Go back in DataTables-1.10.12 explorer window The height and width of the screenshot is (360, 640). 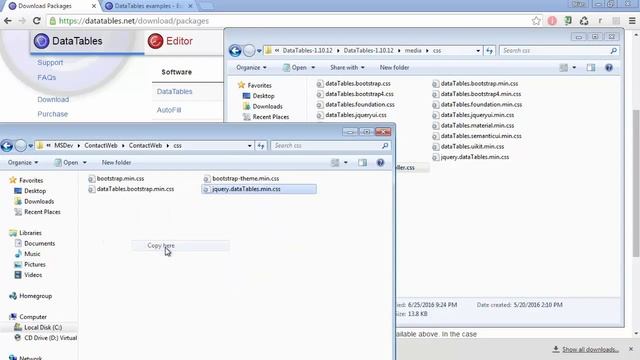pos(235,51)
